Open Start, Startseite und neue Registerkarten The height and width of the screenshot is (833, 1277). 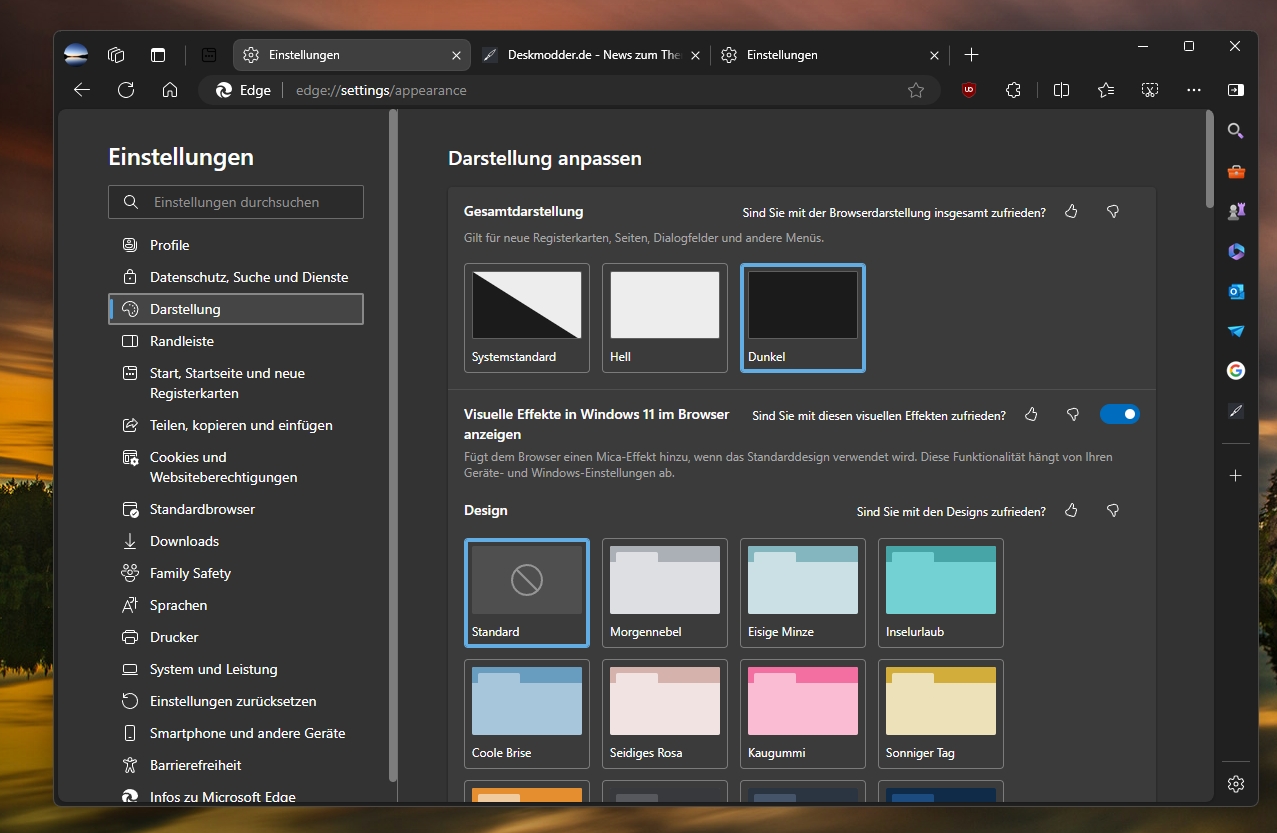tap(235, 383)
